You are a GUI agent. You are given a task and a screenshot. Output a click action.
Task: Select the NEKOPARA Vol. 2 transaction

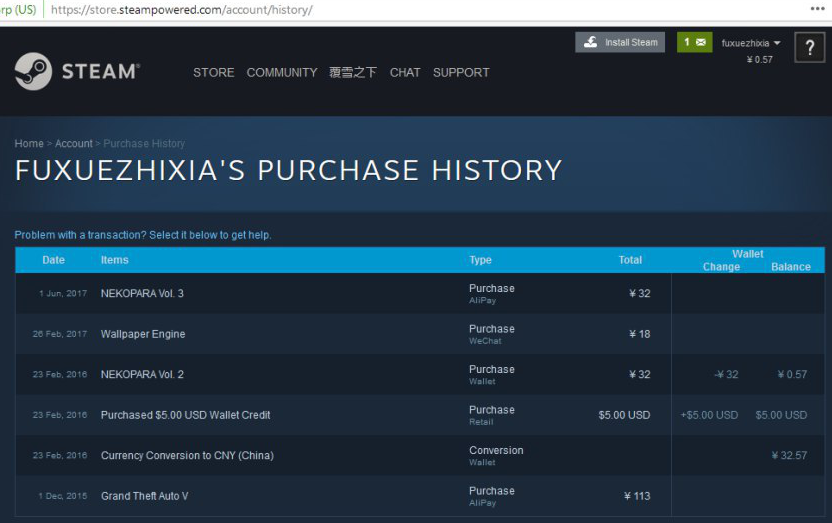click(x=142, y=375)
